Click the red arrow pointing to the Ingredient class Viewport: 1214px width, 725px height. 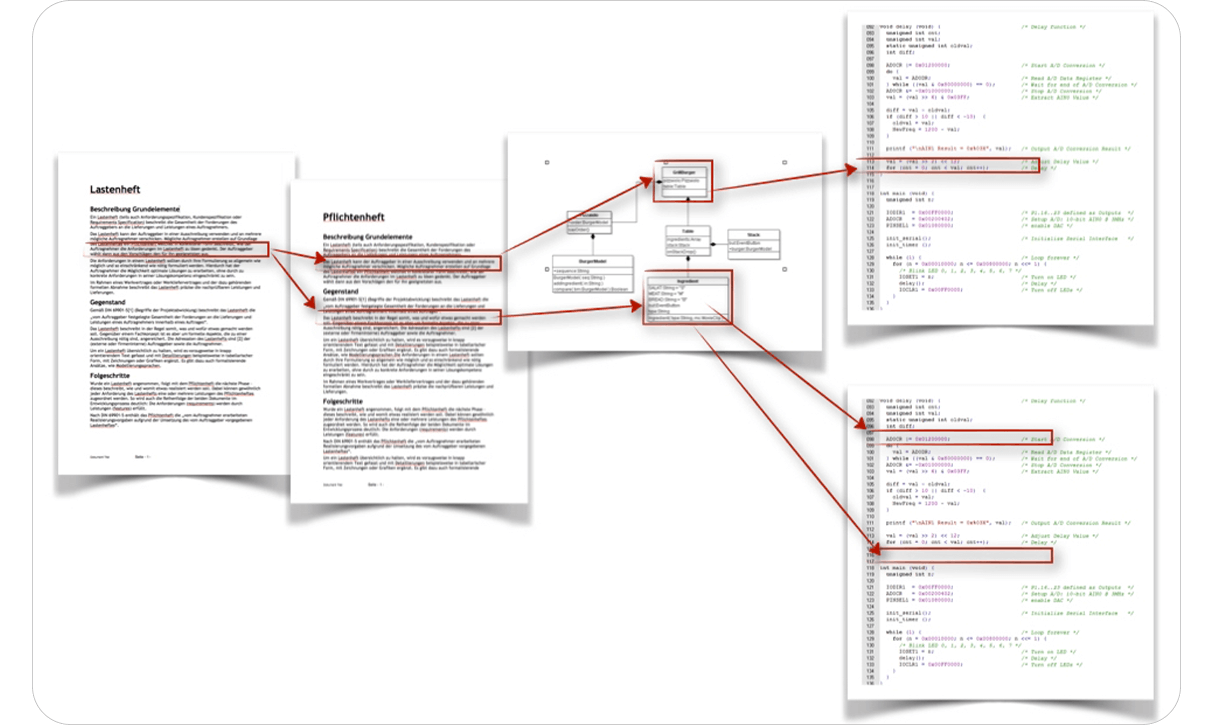click(635, 307)
